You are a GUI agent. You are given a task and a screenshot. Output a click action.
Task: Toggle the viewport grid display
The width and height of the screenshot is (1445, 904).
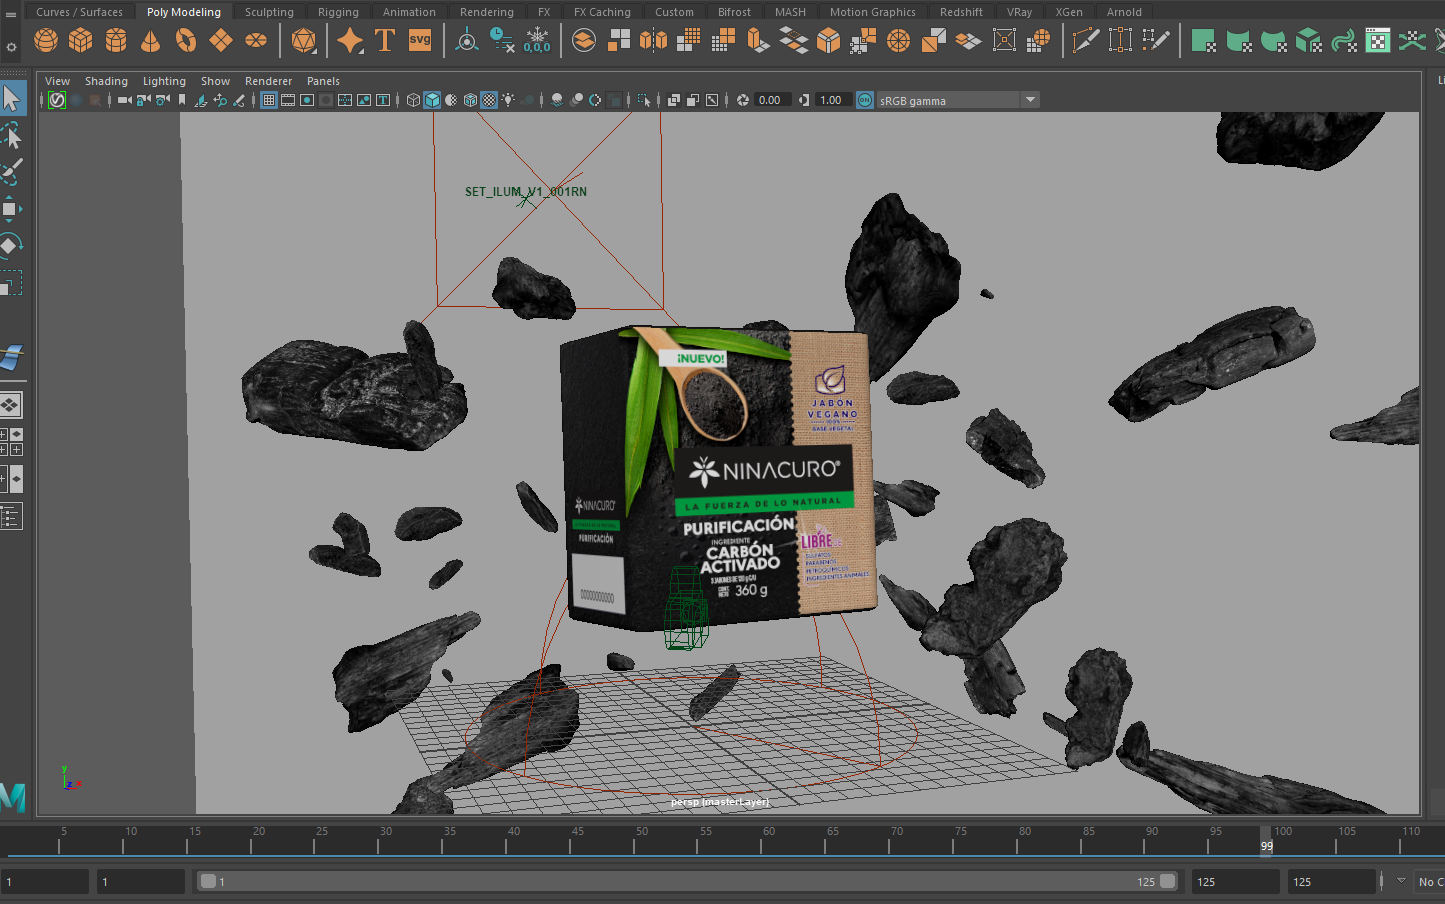[269, 100]
